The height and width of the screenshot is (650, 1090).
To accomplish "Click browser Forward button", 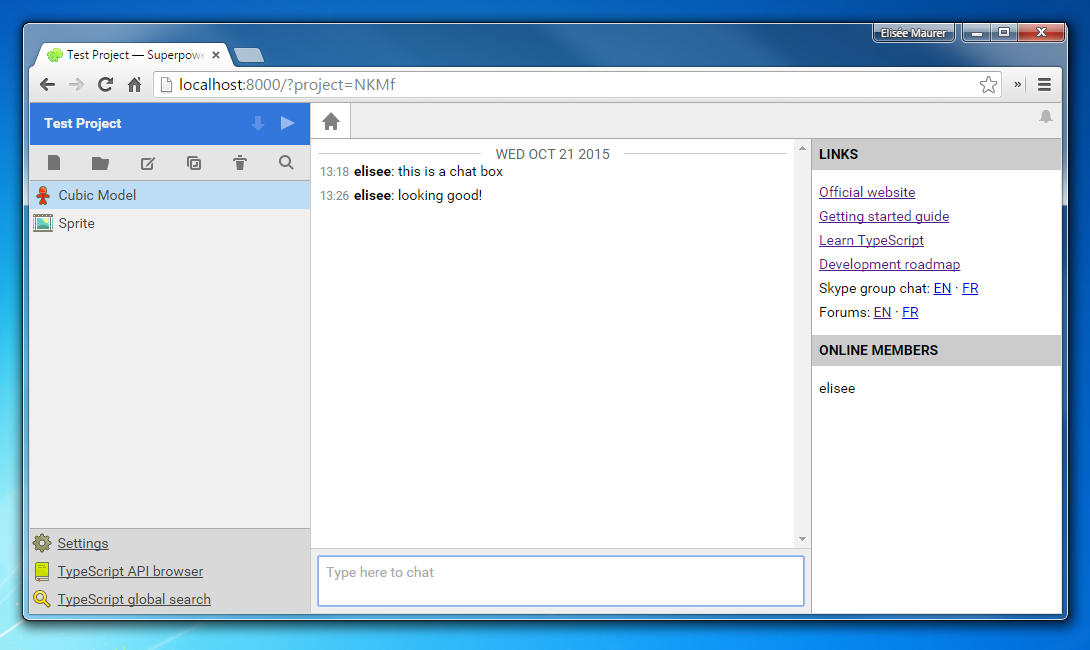I will pos(76,85).
